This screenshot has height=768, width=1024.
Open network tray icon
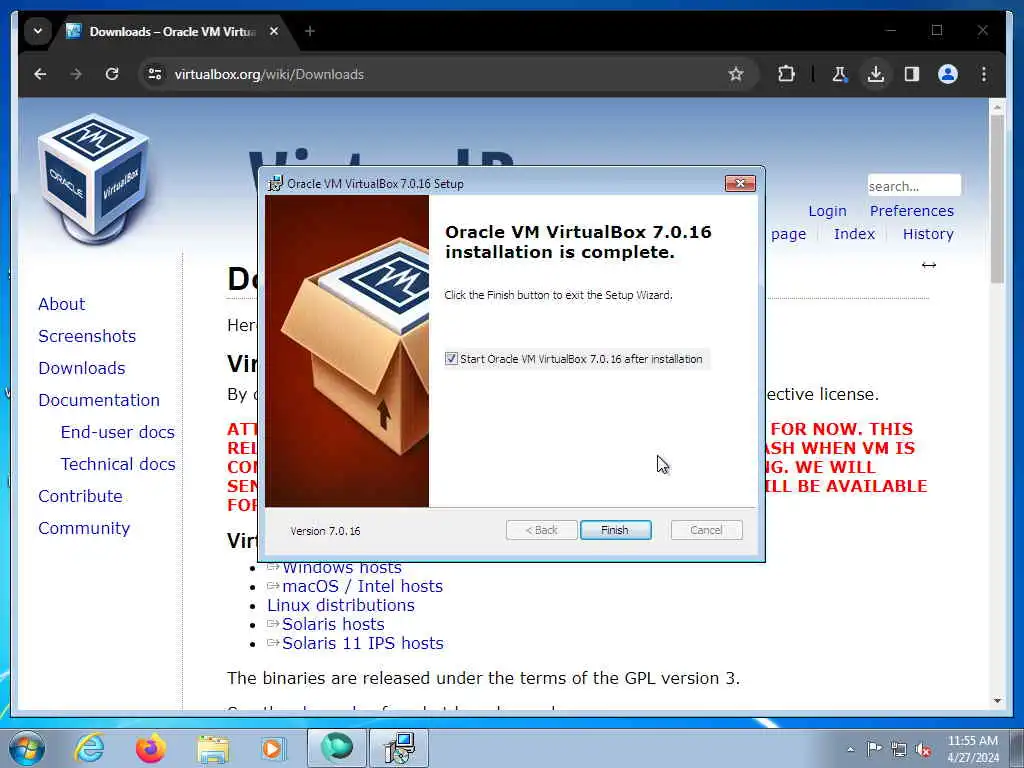(x=899, y=749)
